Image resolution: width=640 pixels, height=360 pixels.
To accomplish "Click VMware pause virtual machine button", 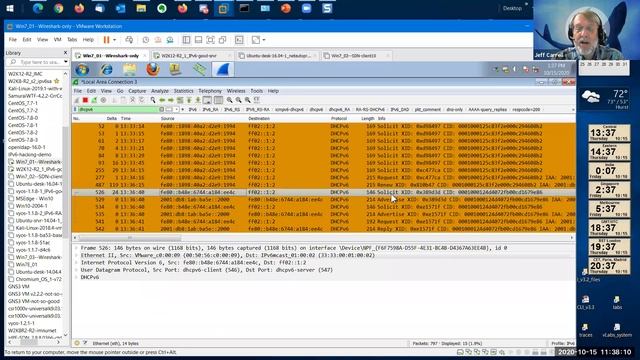I will pos(107,40).
